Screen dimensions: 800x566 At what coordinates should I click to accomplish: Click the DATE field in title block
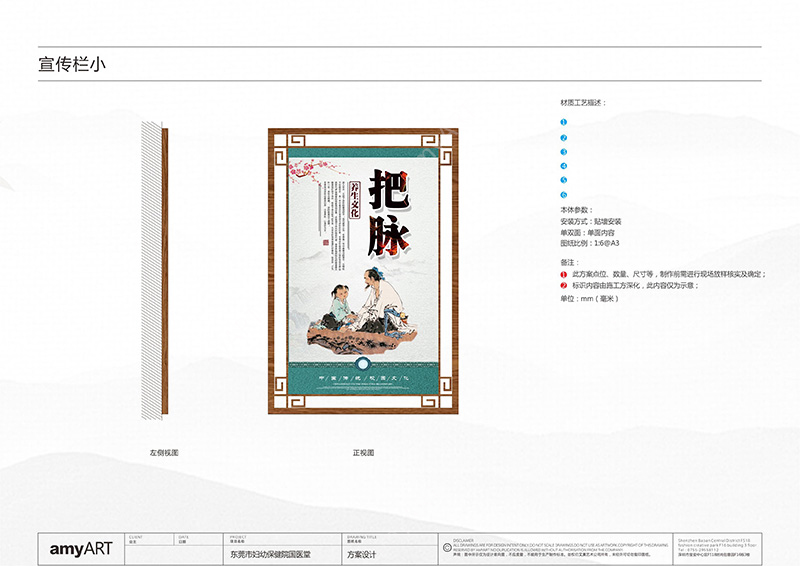pos(200,539)
